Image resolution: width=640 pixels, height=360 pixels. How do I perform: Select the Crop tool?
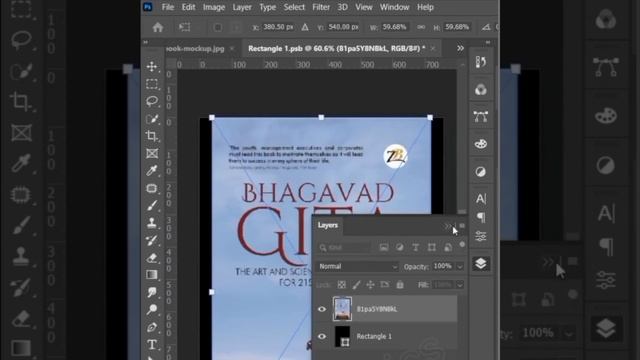(x=152, y=136)
